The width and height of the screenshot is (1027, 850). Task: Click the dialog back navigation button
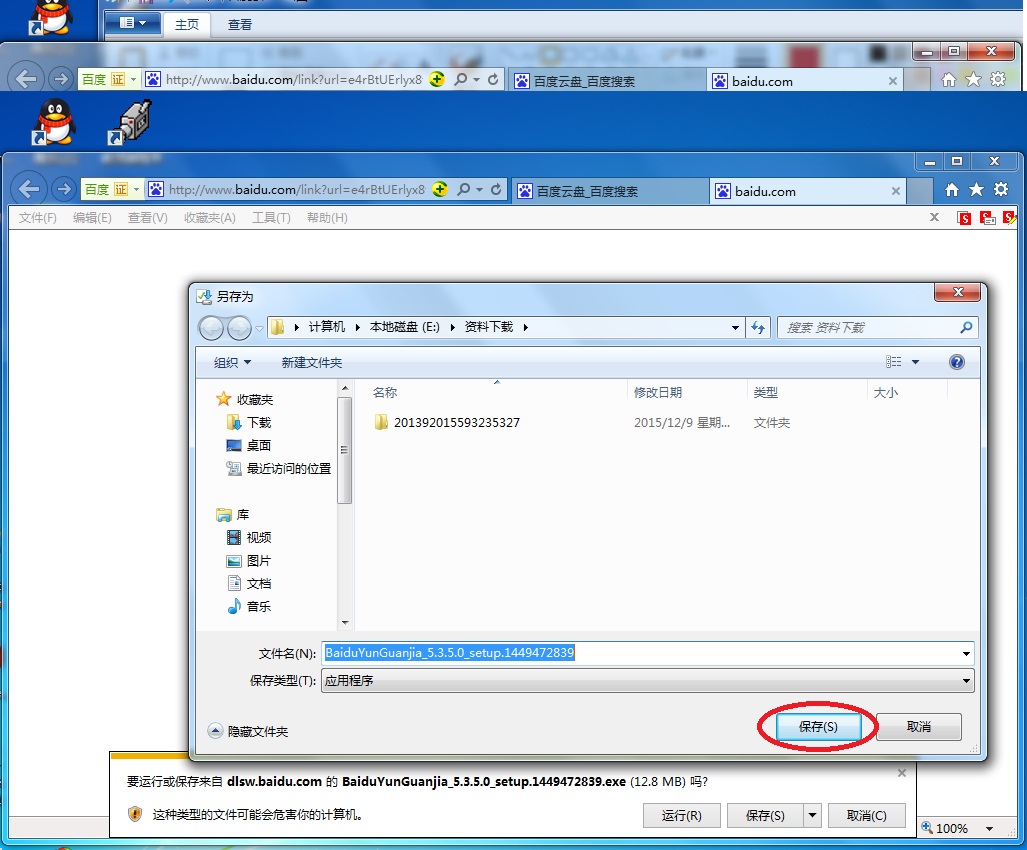point(211,327)
